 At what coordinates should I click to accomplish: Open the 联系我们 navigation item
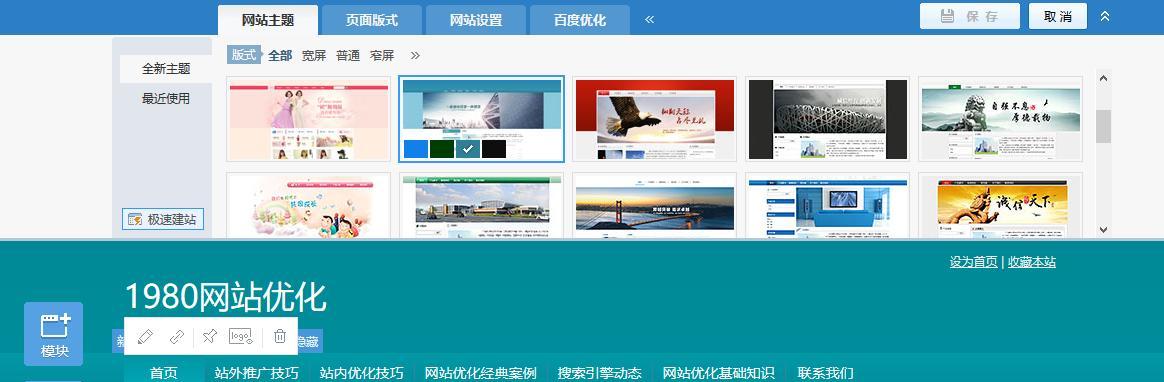click(x=825, y=372)
